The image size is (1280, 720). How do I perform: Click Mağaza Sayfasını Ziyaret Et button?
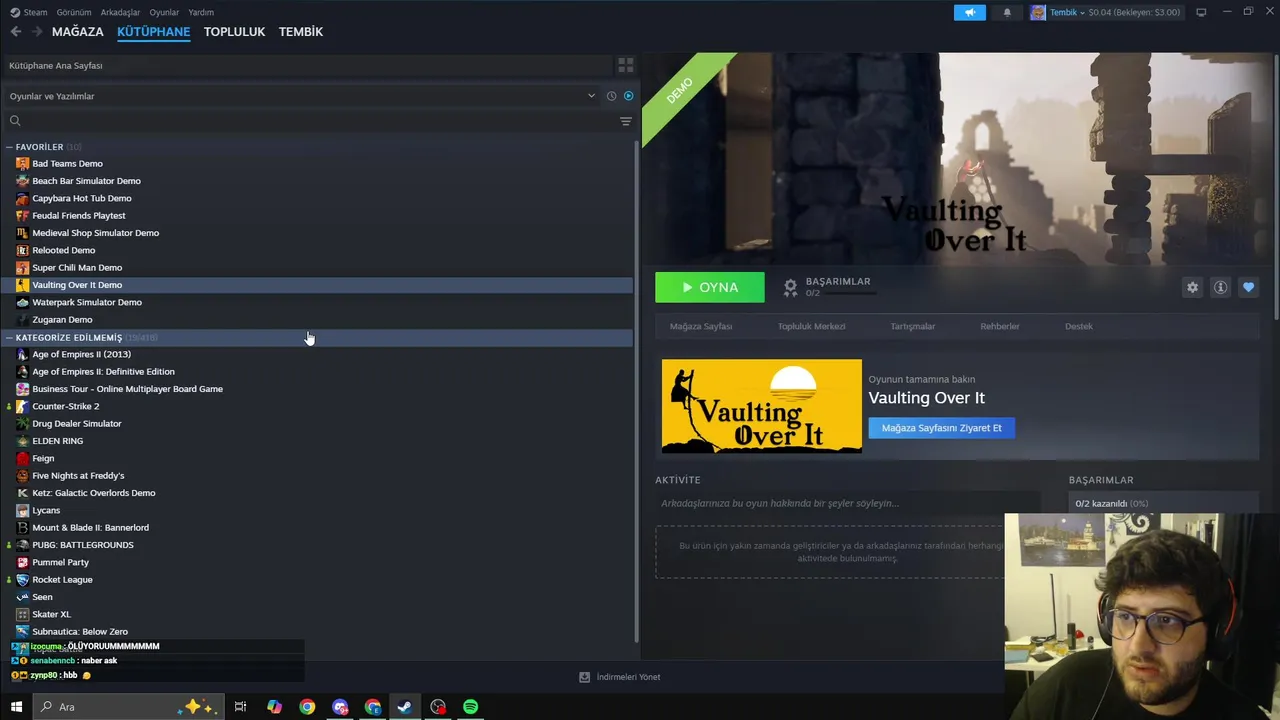click(x=941, y=428)
